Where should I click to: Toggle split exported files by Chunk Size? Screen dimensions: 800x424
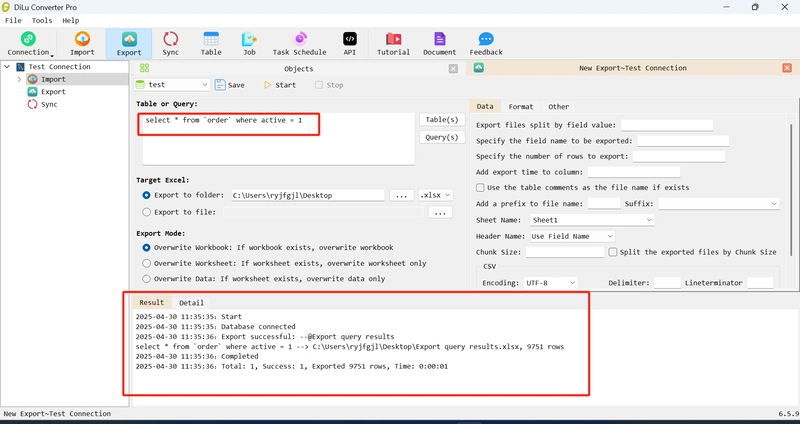pyautogui.click(x=613, y=252)
